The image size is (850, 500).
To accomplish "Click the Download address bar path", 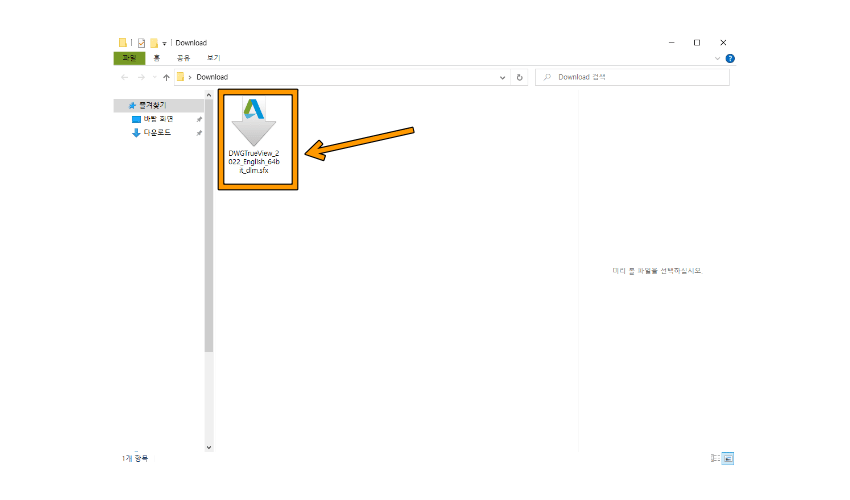I will coord(212,77).
